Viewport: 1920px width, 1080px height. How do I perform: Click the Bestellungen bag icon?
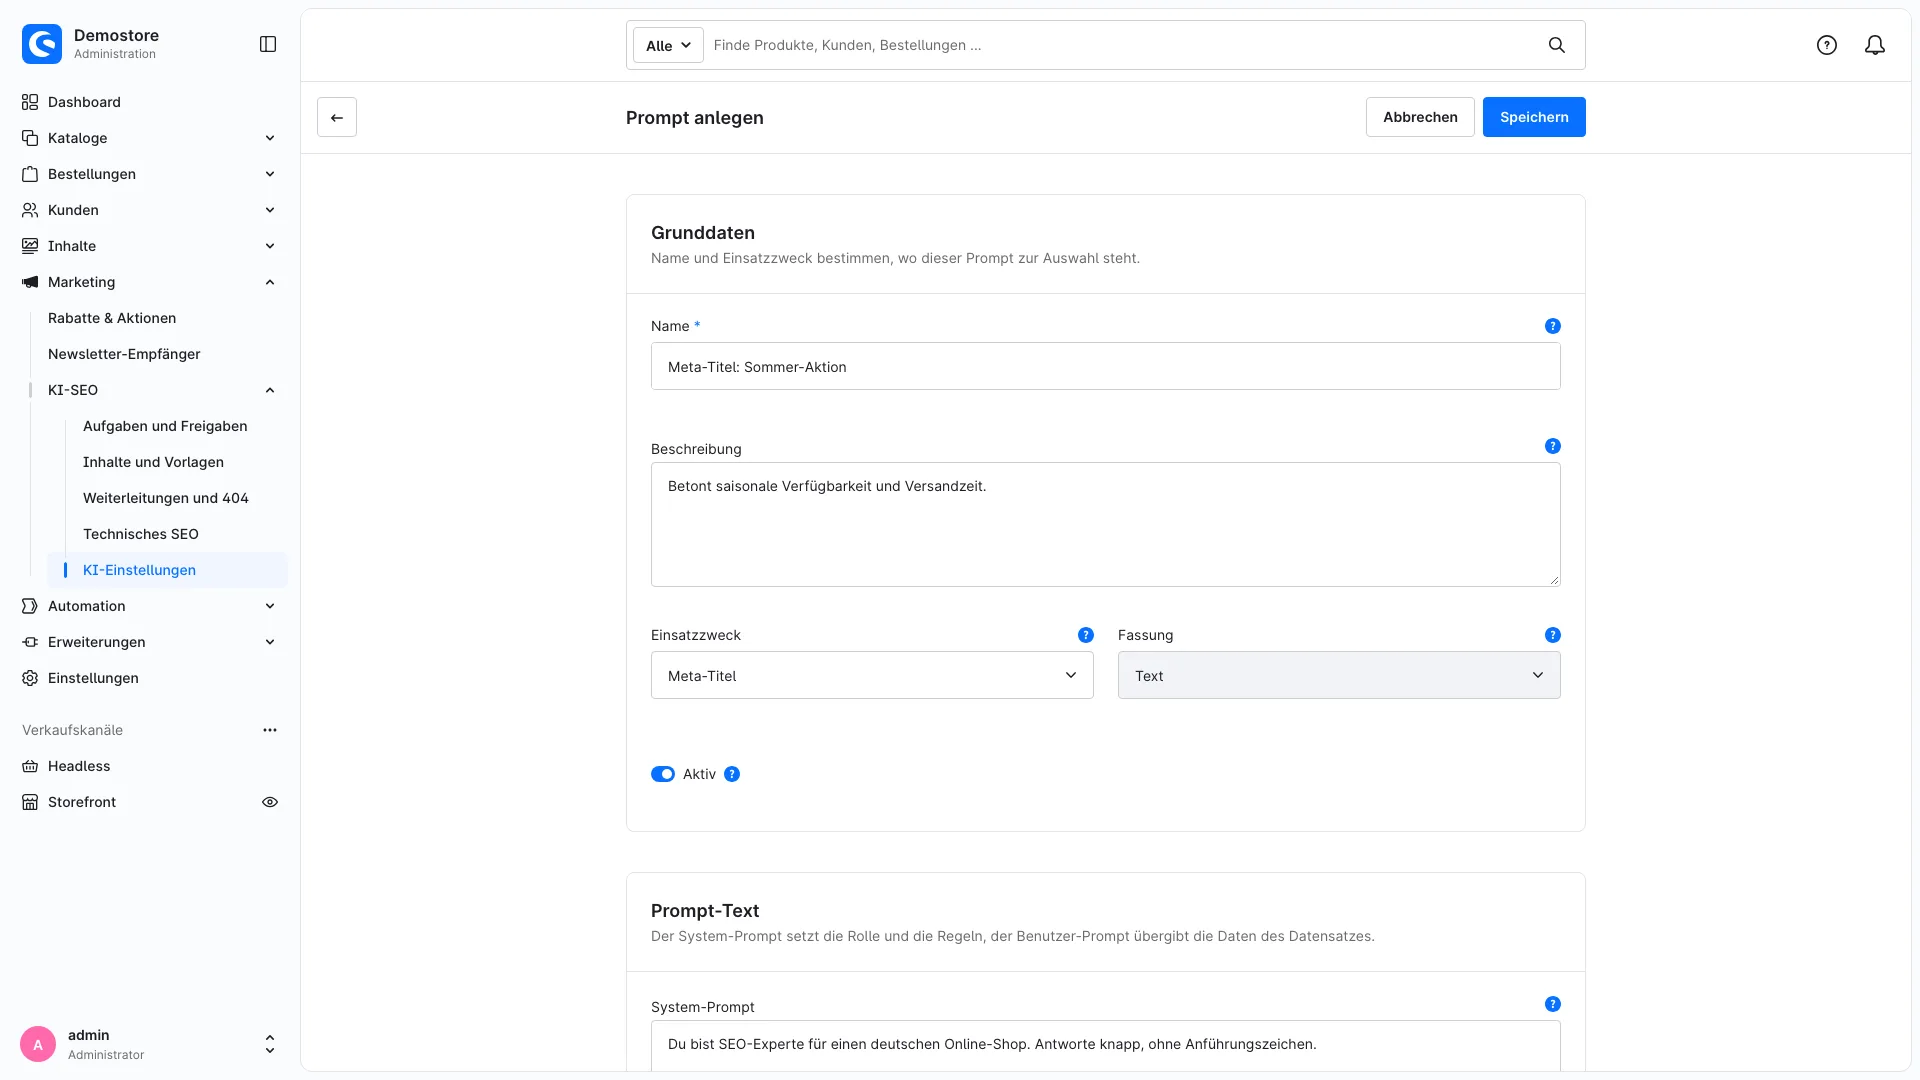tap(30, 174)
